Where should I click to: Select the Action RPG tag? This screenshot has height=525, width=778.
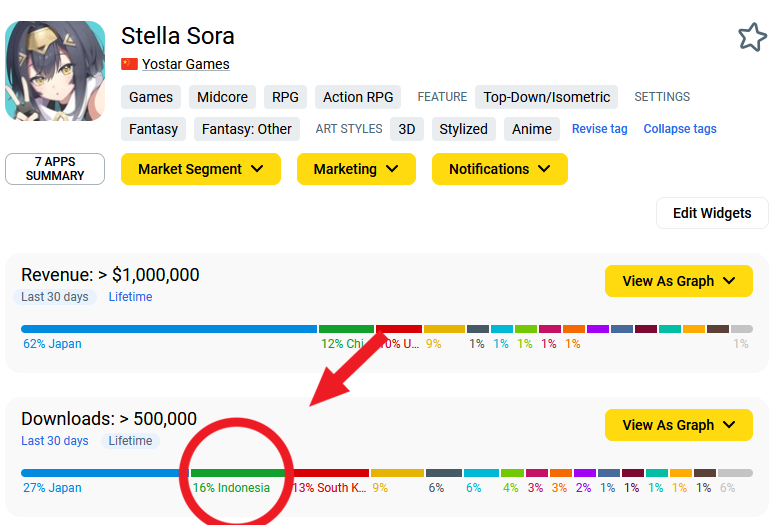pyautogui.click(x=358, y=97)
